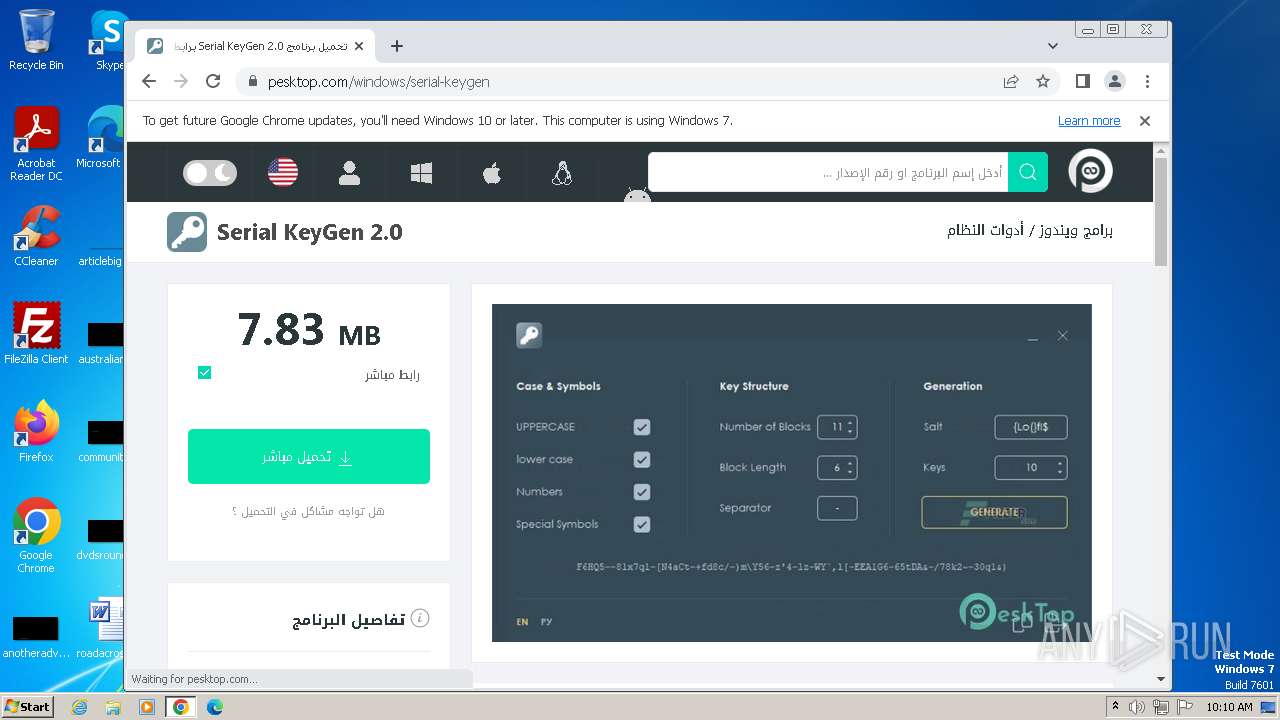Screen dimensions: 1280x720
Task: Click the green search magnifier button
Action: click(x=1028, y=172)
